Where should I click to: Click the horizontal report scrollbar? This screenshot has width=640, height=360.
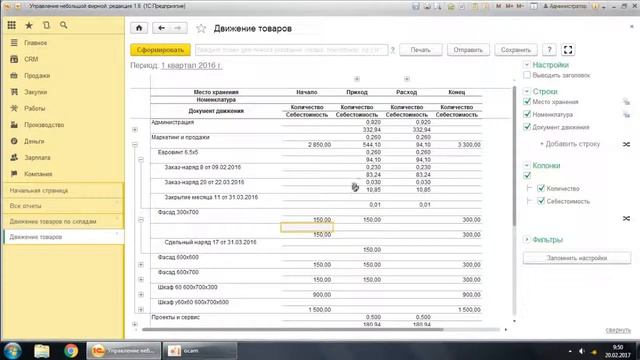click(x=292, y=329)
